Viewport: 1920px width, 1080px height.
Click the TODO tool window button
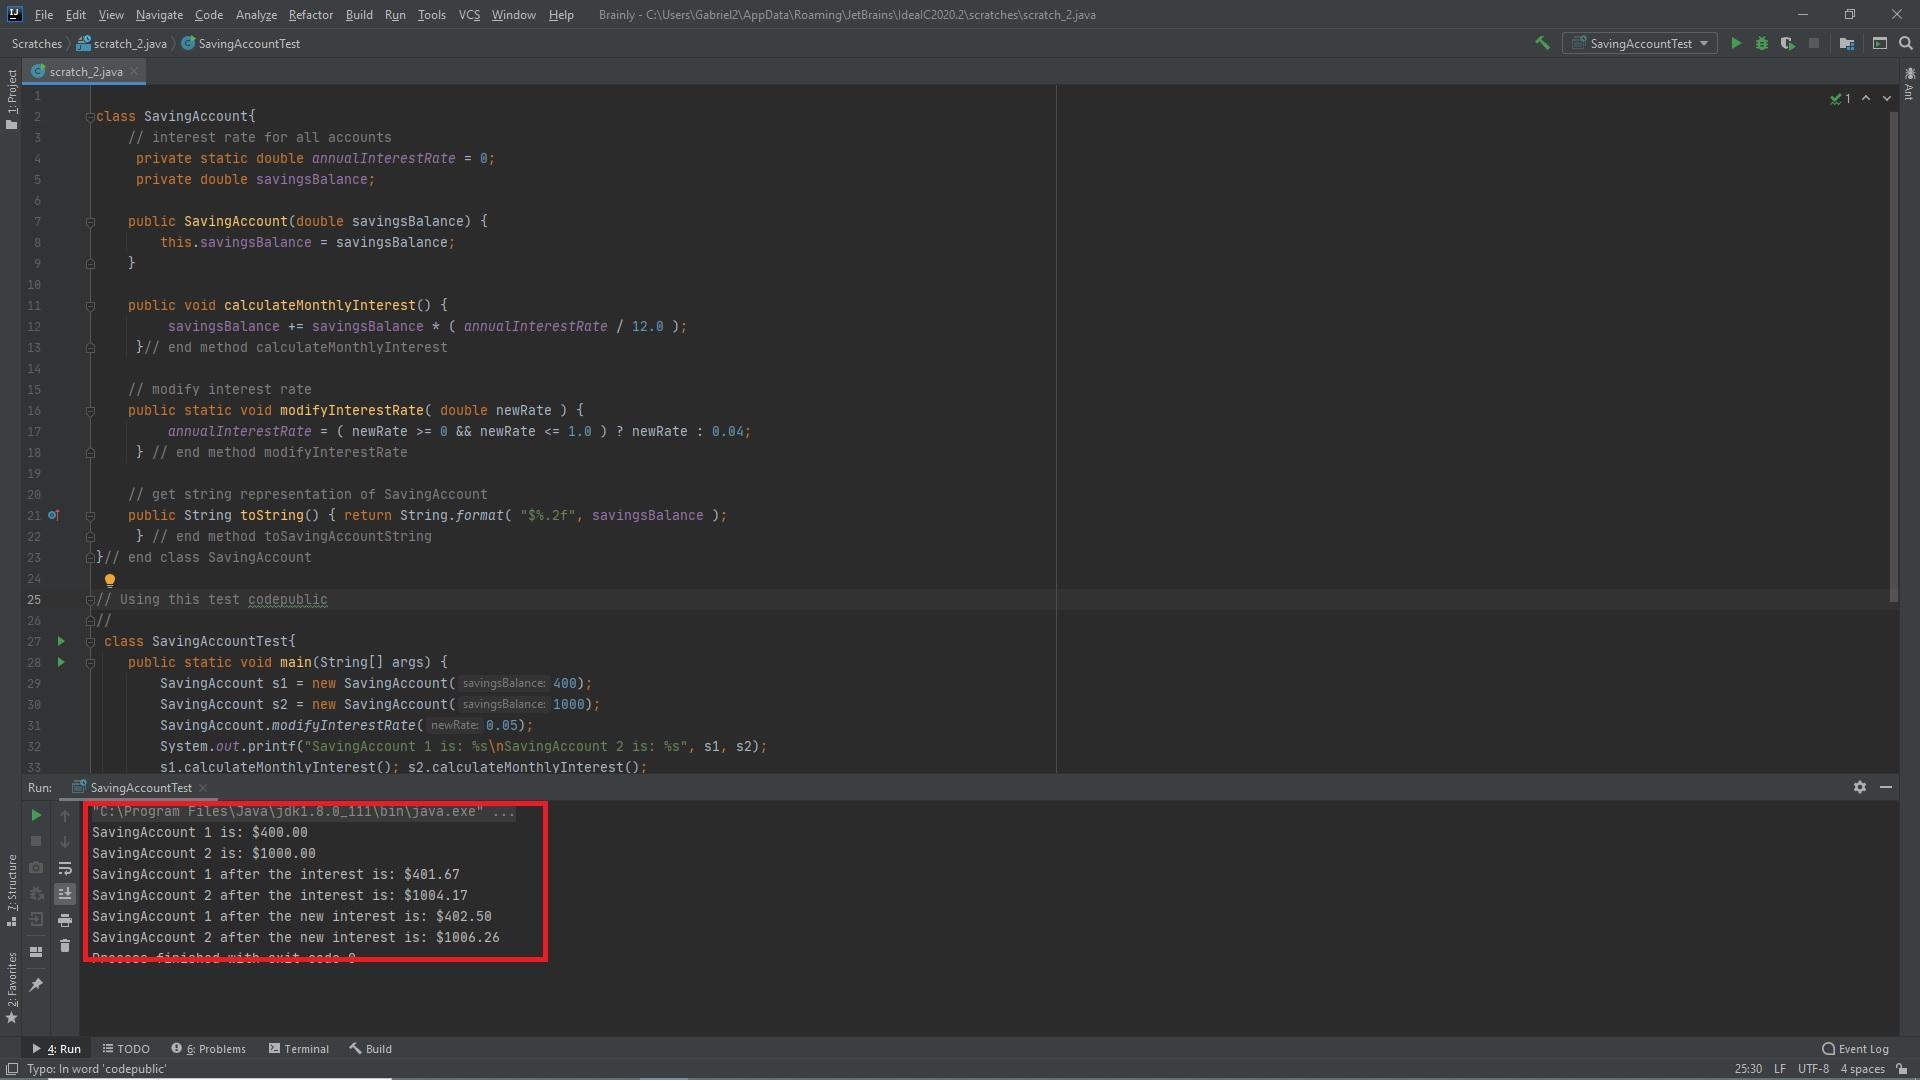coord(126,1049)
